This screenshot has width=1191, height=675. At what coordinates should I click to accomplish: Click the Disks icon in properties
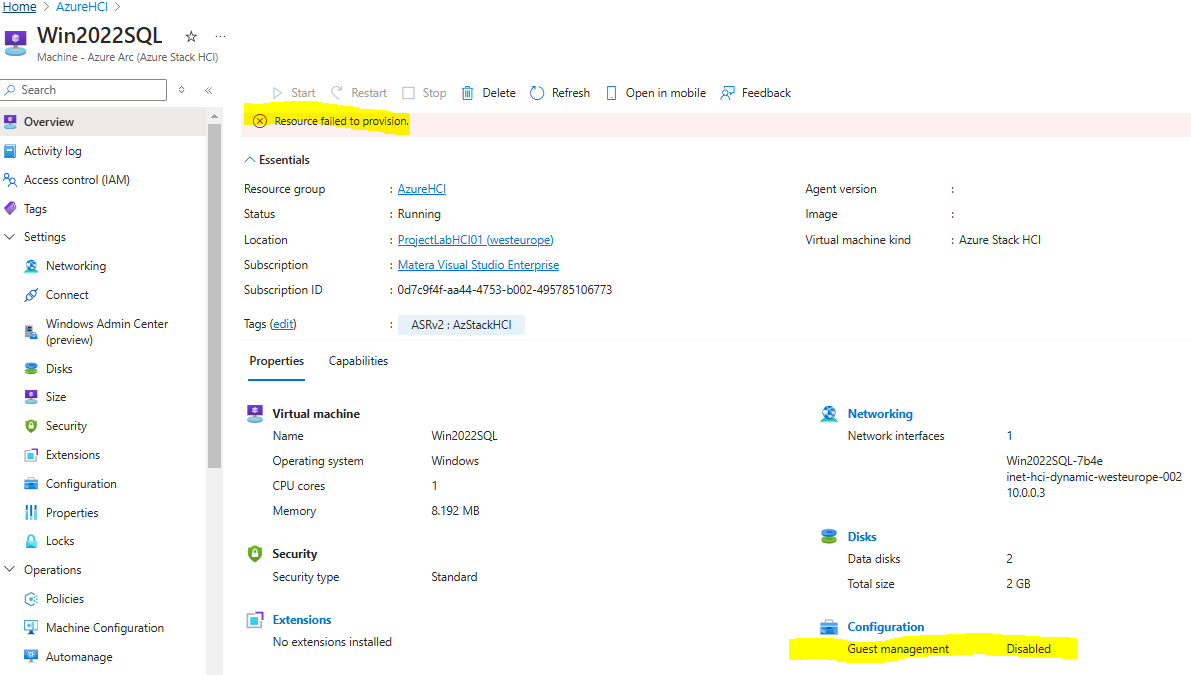(x=829, y=537)
